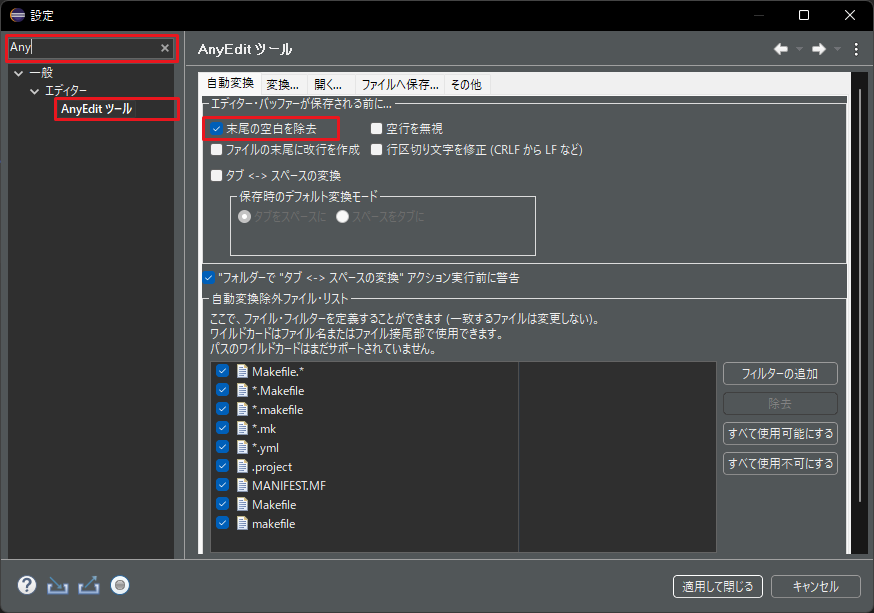Switch to the ファイルへ保存... tab
This screenshot has width=874, height=613.
400,85
